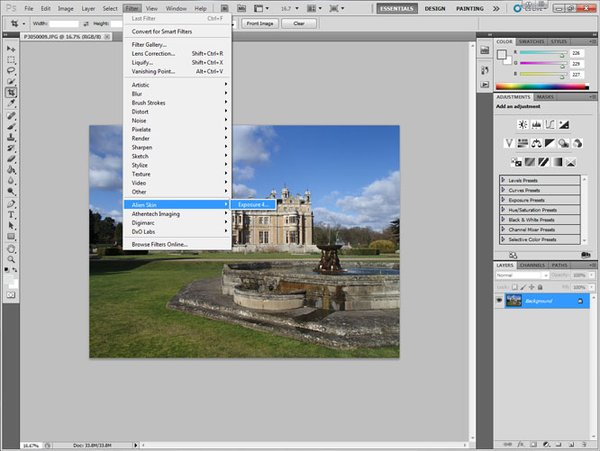The height and width of the screenshot is (451, 600).
Task: Select the Type tool
Action: click(x=10, y=214)
